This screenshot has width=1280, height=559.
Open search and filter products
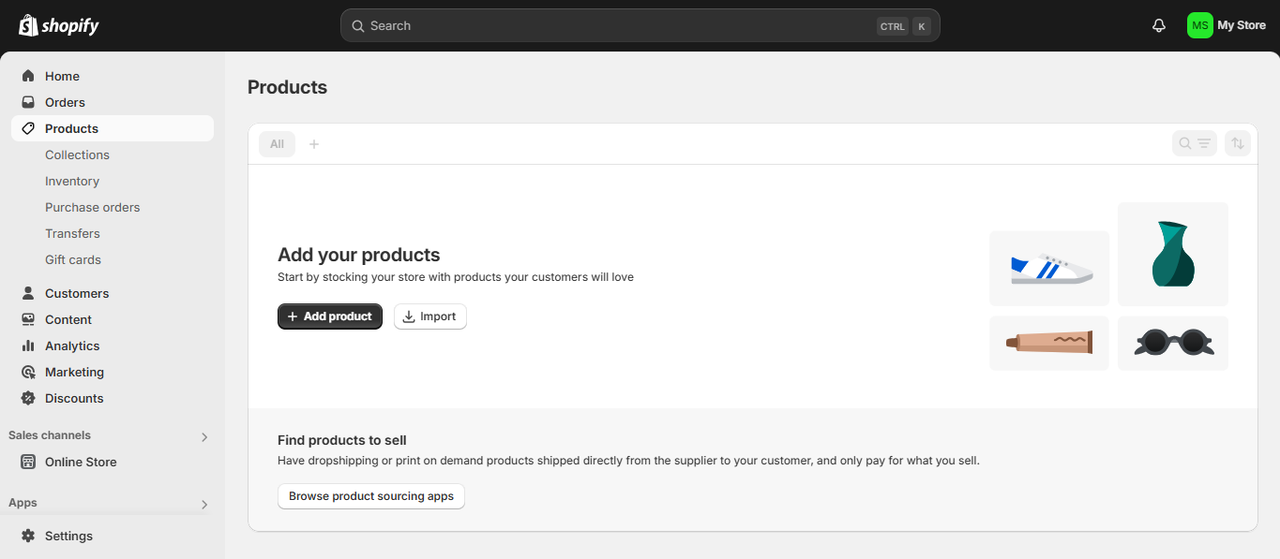(1194, 144)
